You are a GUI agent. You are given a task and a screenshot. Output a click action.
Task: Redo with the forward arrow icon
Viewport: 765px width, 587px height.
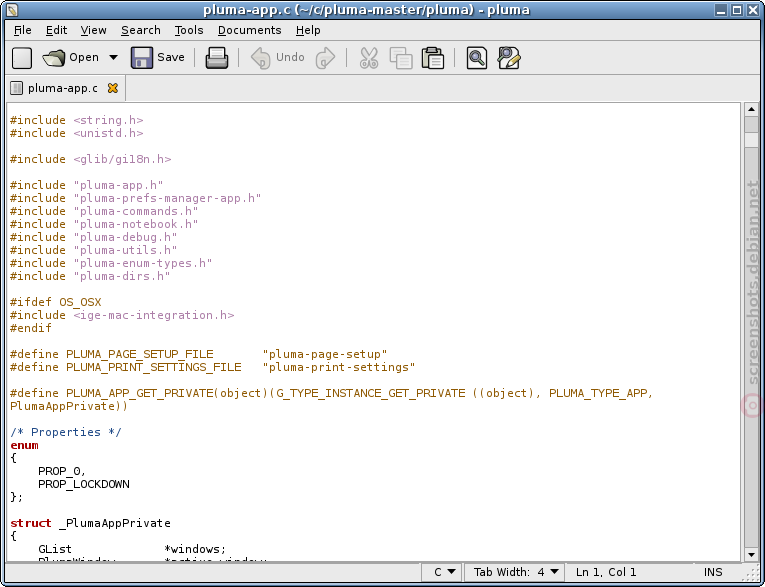click(x=325, y=58)
